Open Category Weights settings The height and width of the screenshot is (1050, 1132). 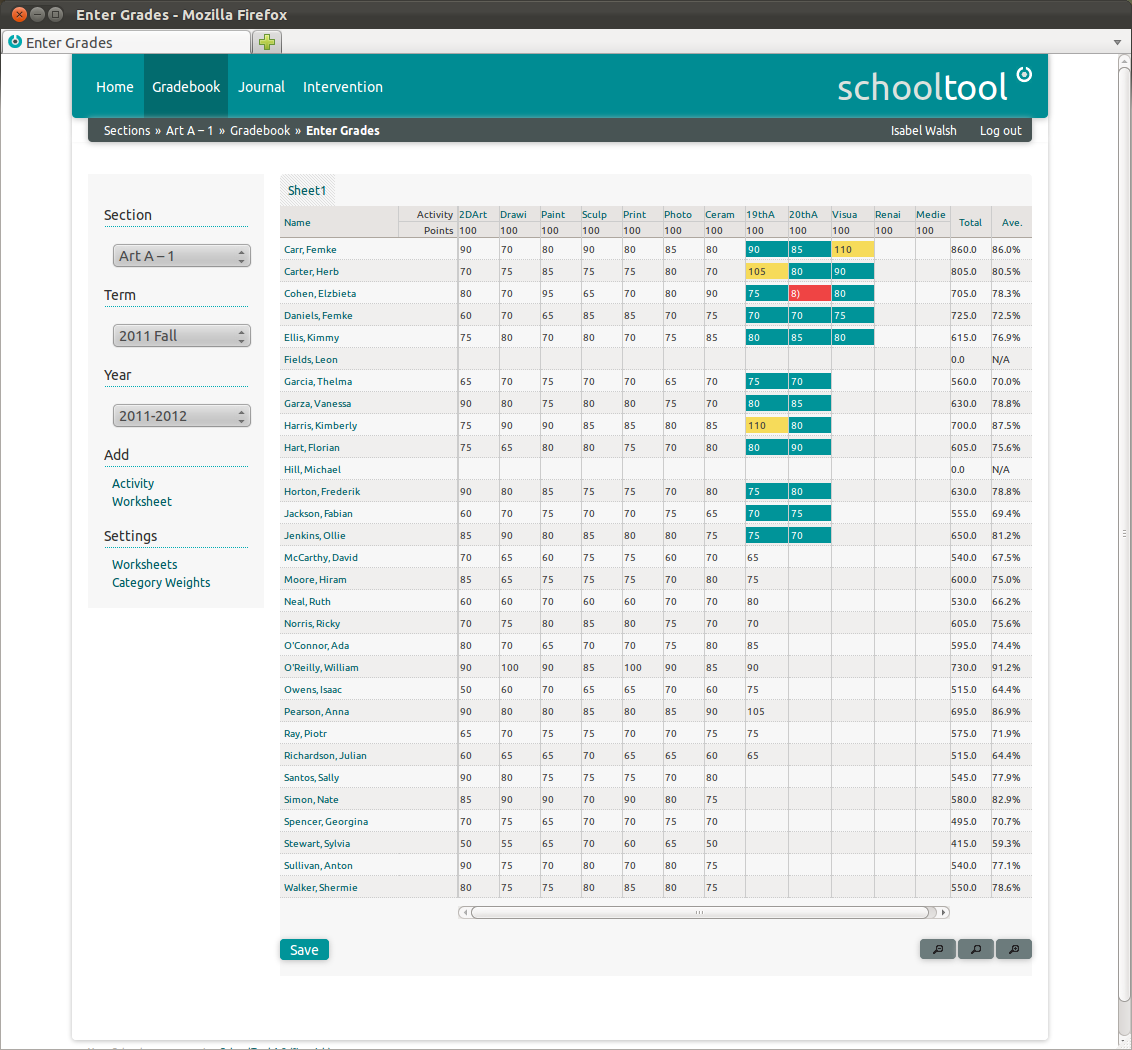tap(161, 582)
